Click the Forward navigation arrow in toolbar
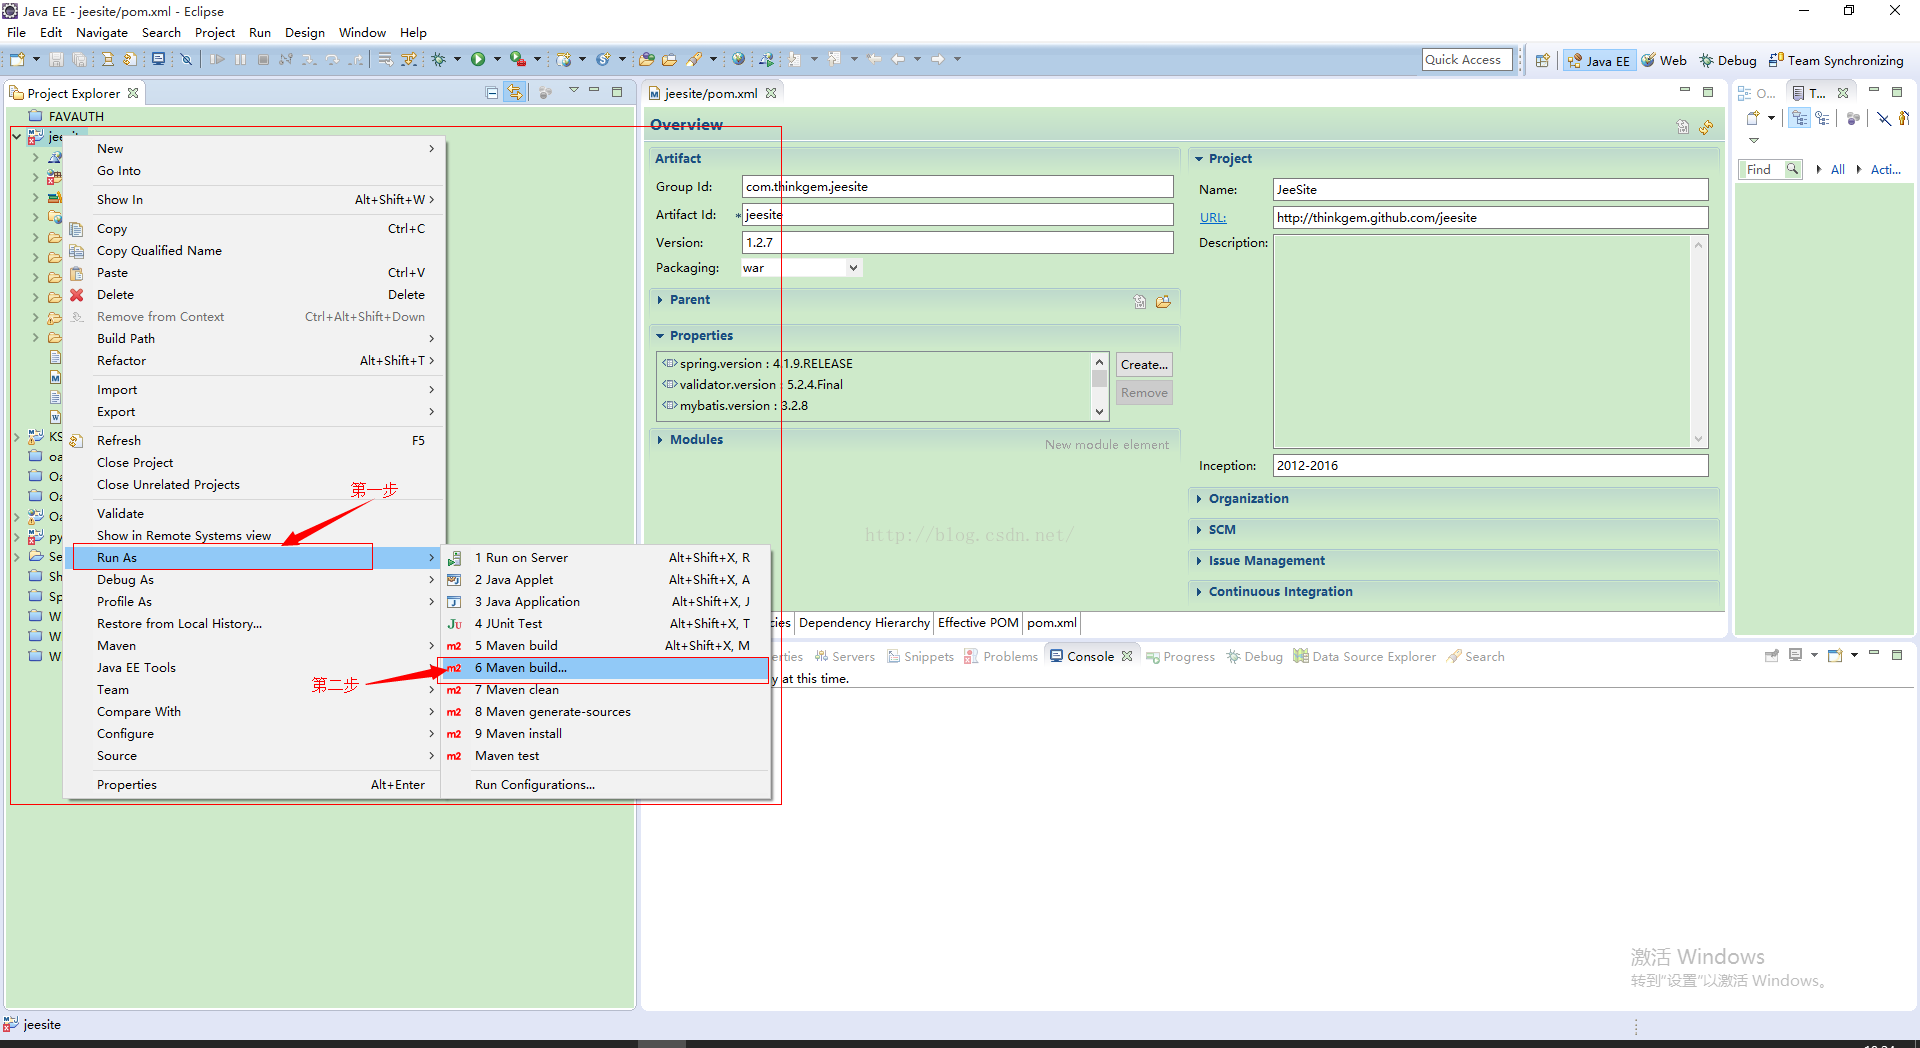Image resolution: width=1920 pixels, height=1048 pixels. (938, 60)
